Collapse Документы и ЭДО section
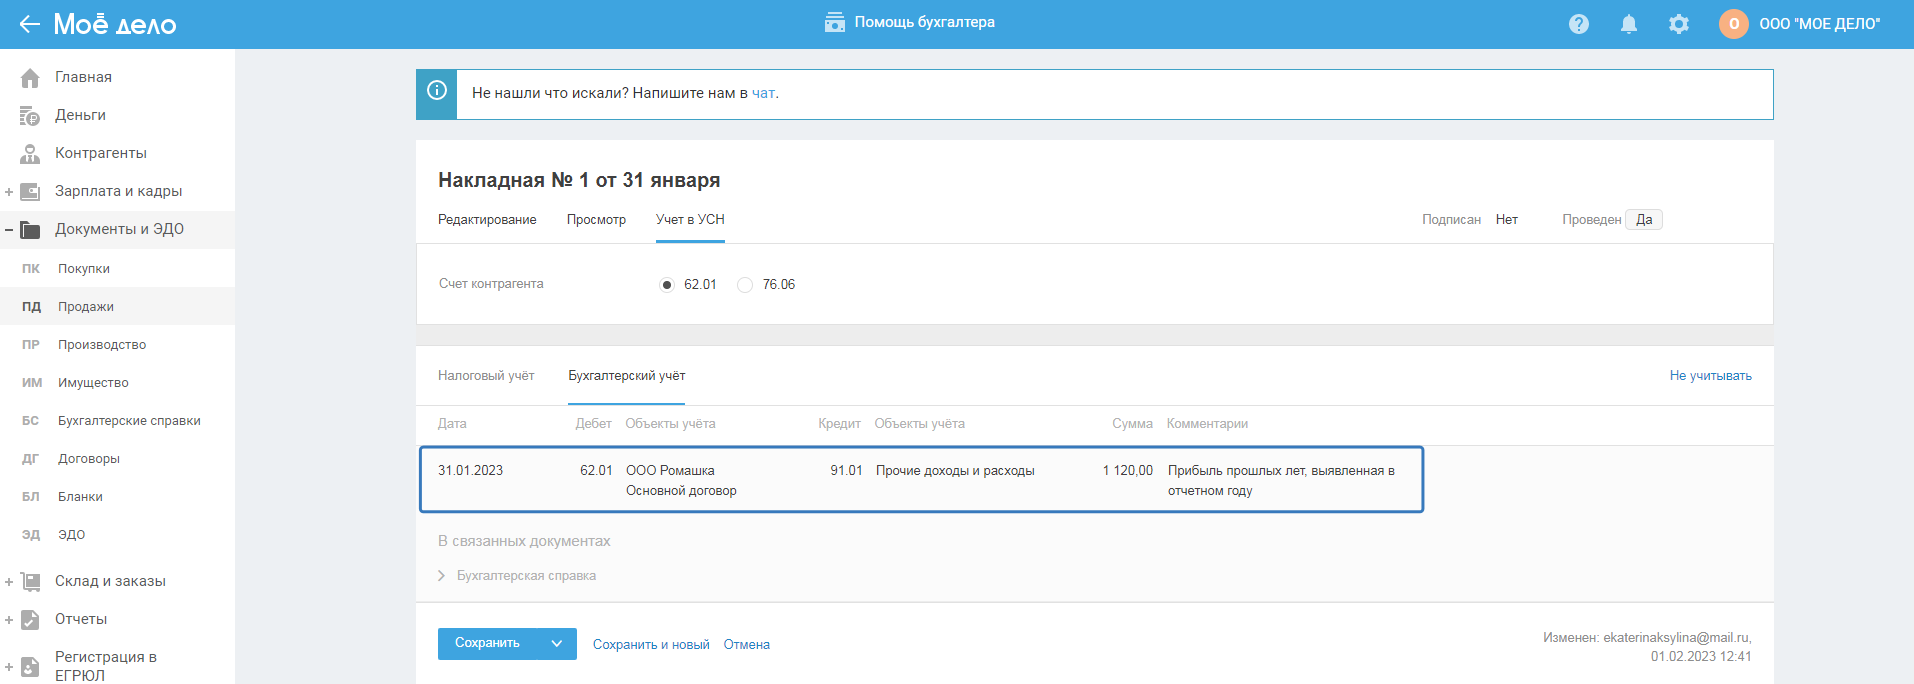 [9, 230]
